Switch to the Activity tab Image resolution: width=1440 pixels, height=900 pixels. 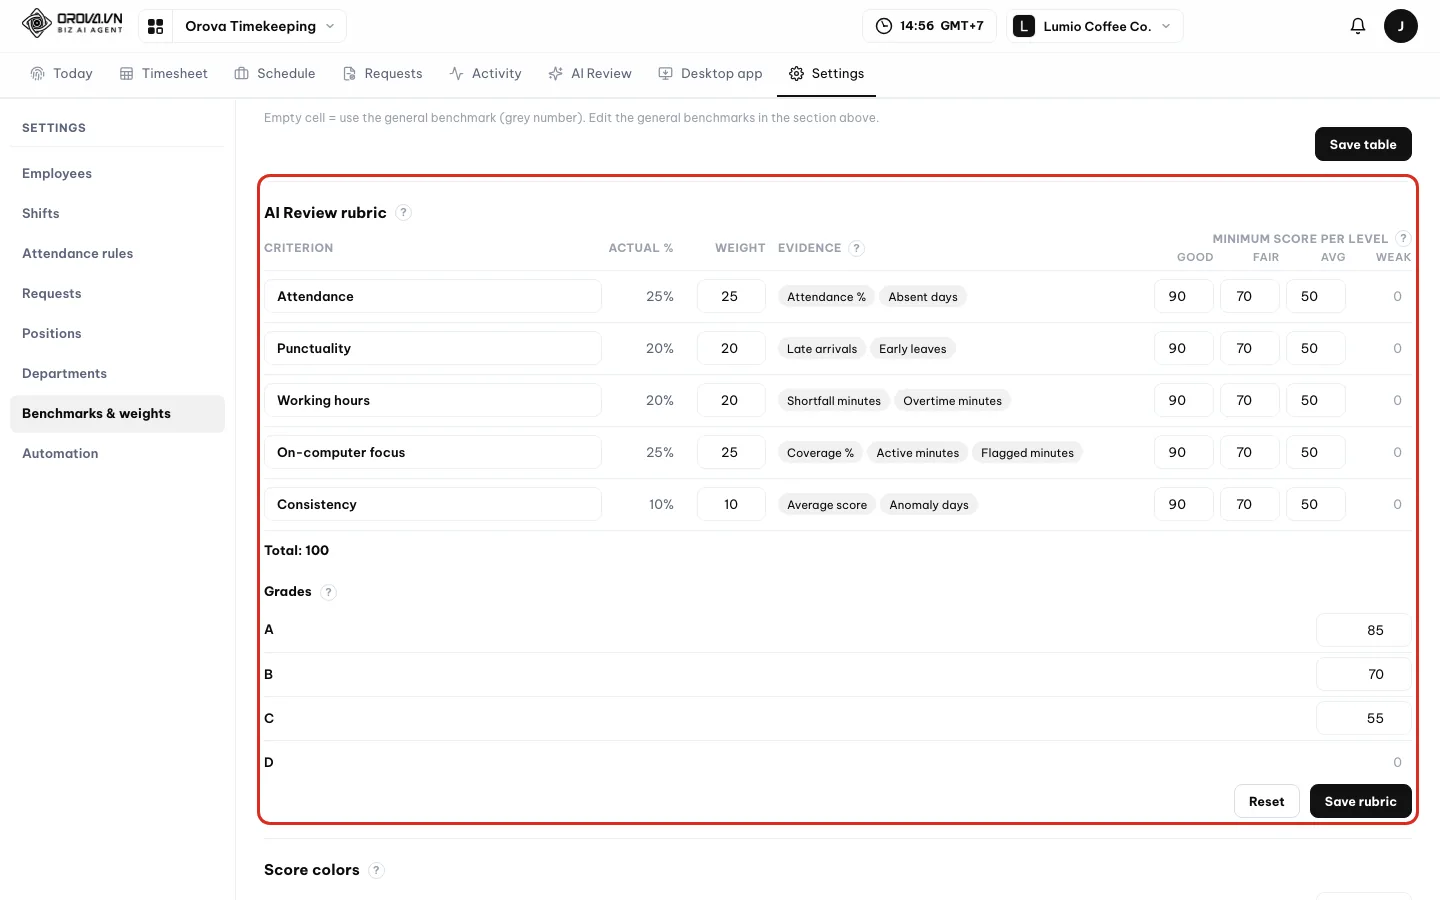click(x=485, y=74)
